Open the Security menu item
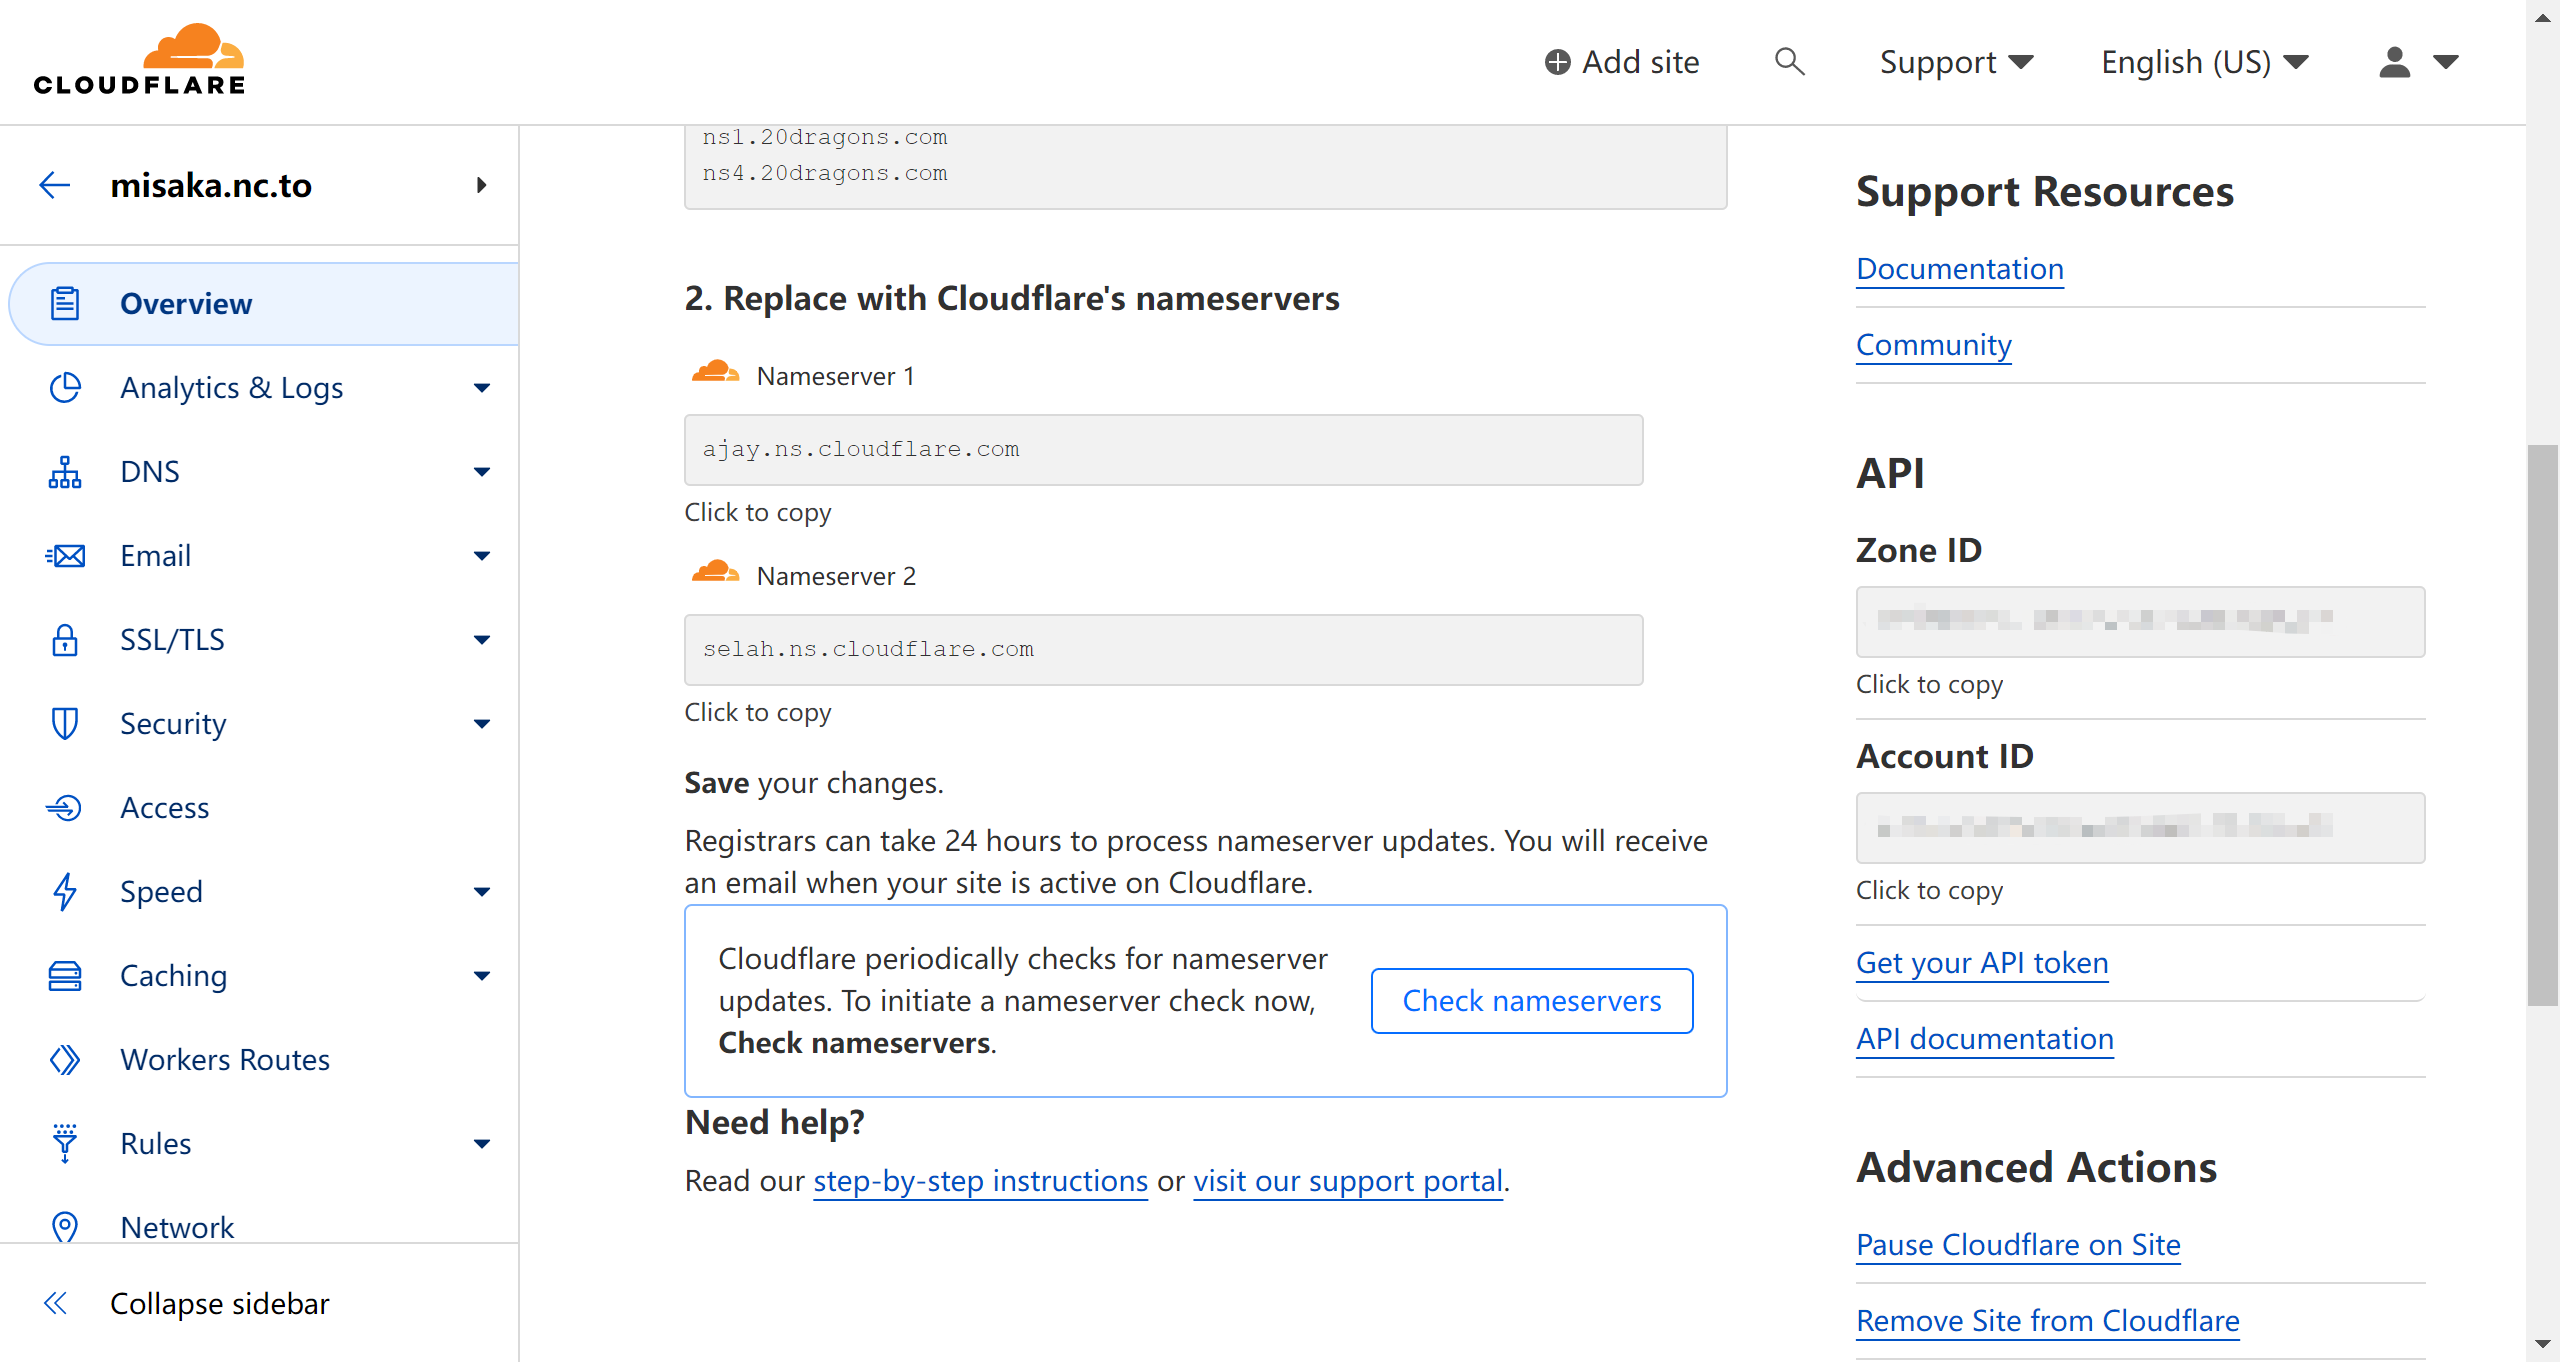The image size is (2560, 1362). [x=173, y=724]
